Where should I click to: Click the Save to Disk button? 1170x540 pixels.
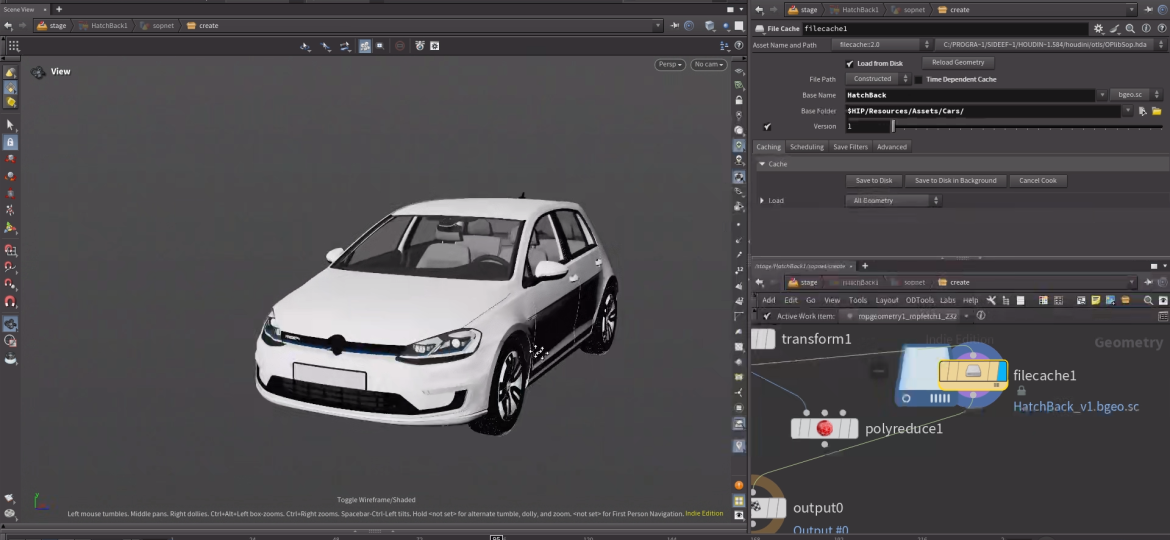click(873, 181)
